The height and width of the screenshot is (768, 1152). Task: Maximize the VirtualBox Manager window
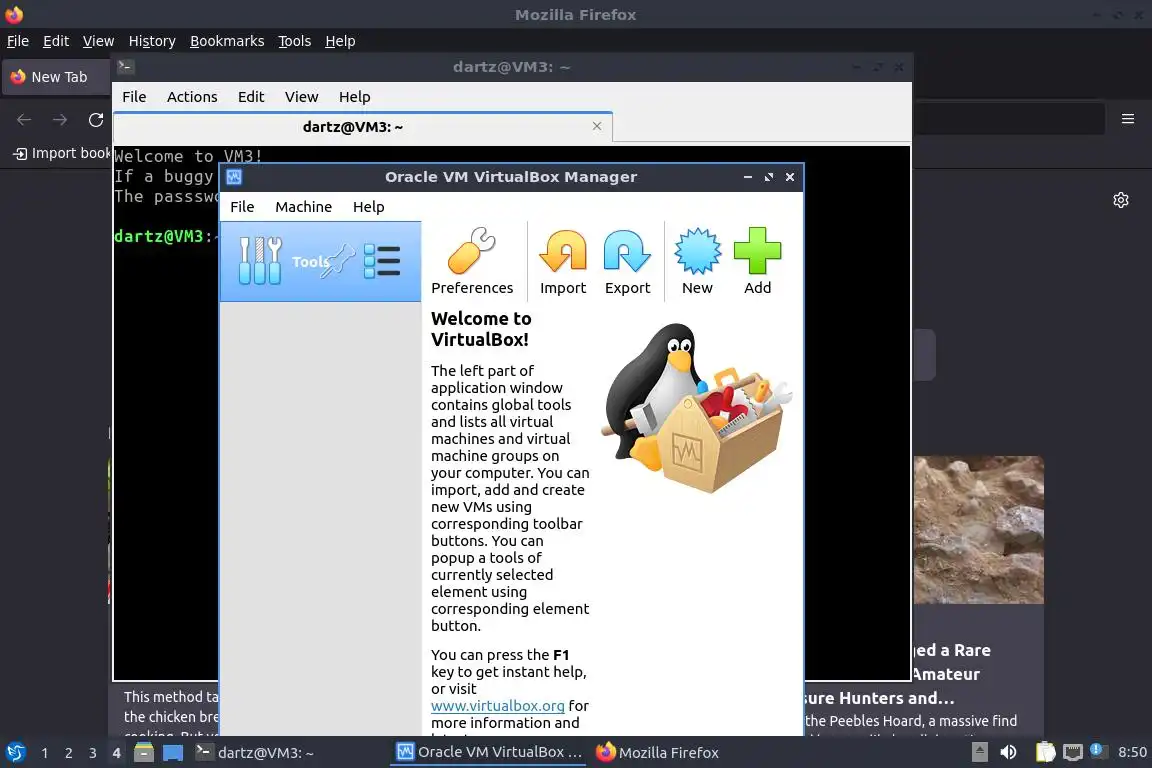(x=768, y=177)
